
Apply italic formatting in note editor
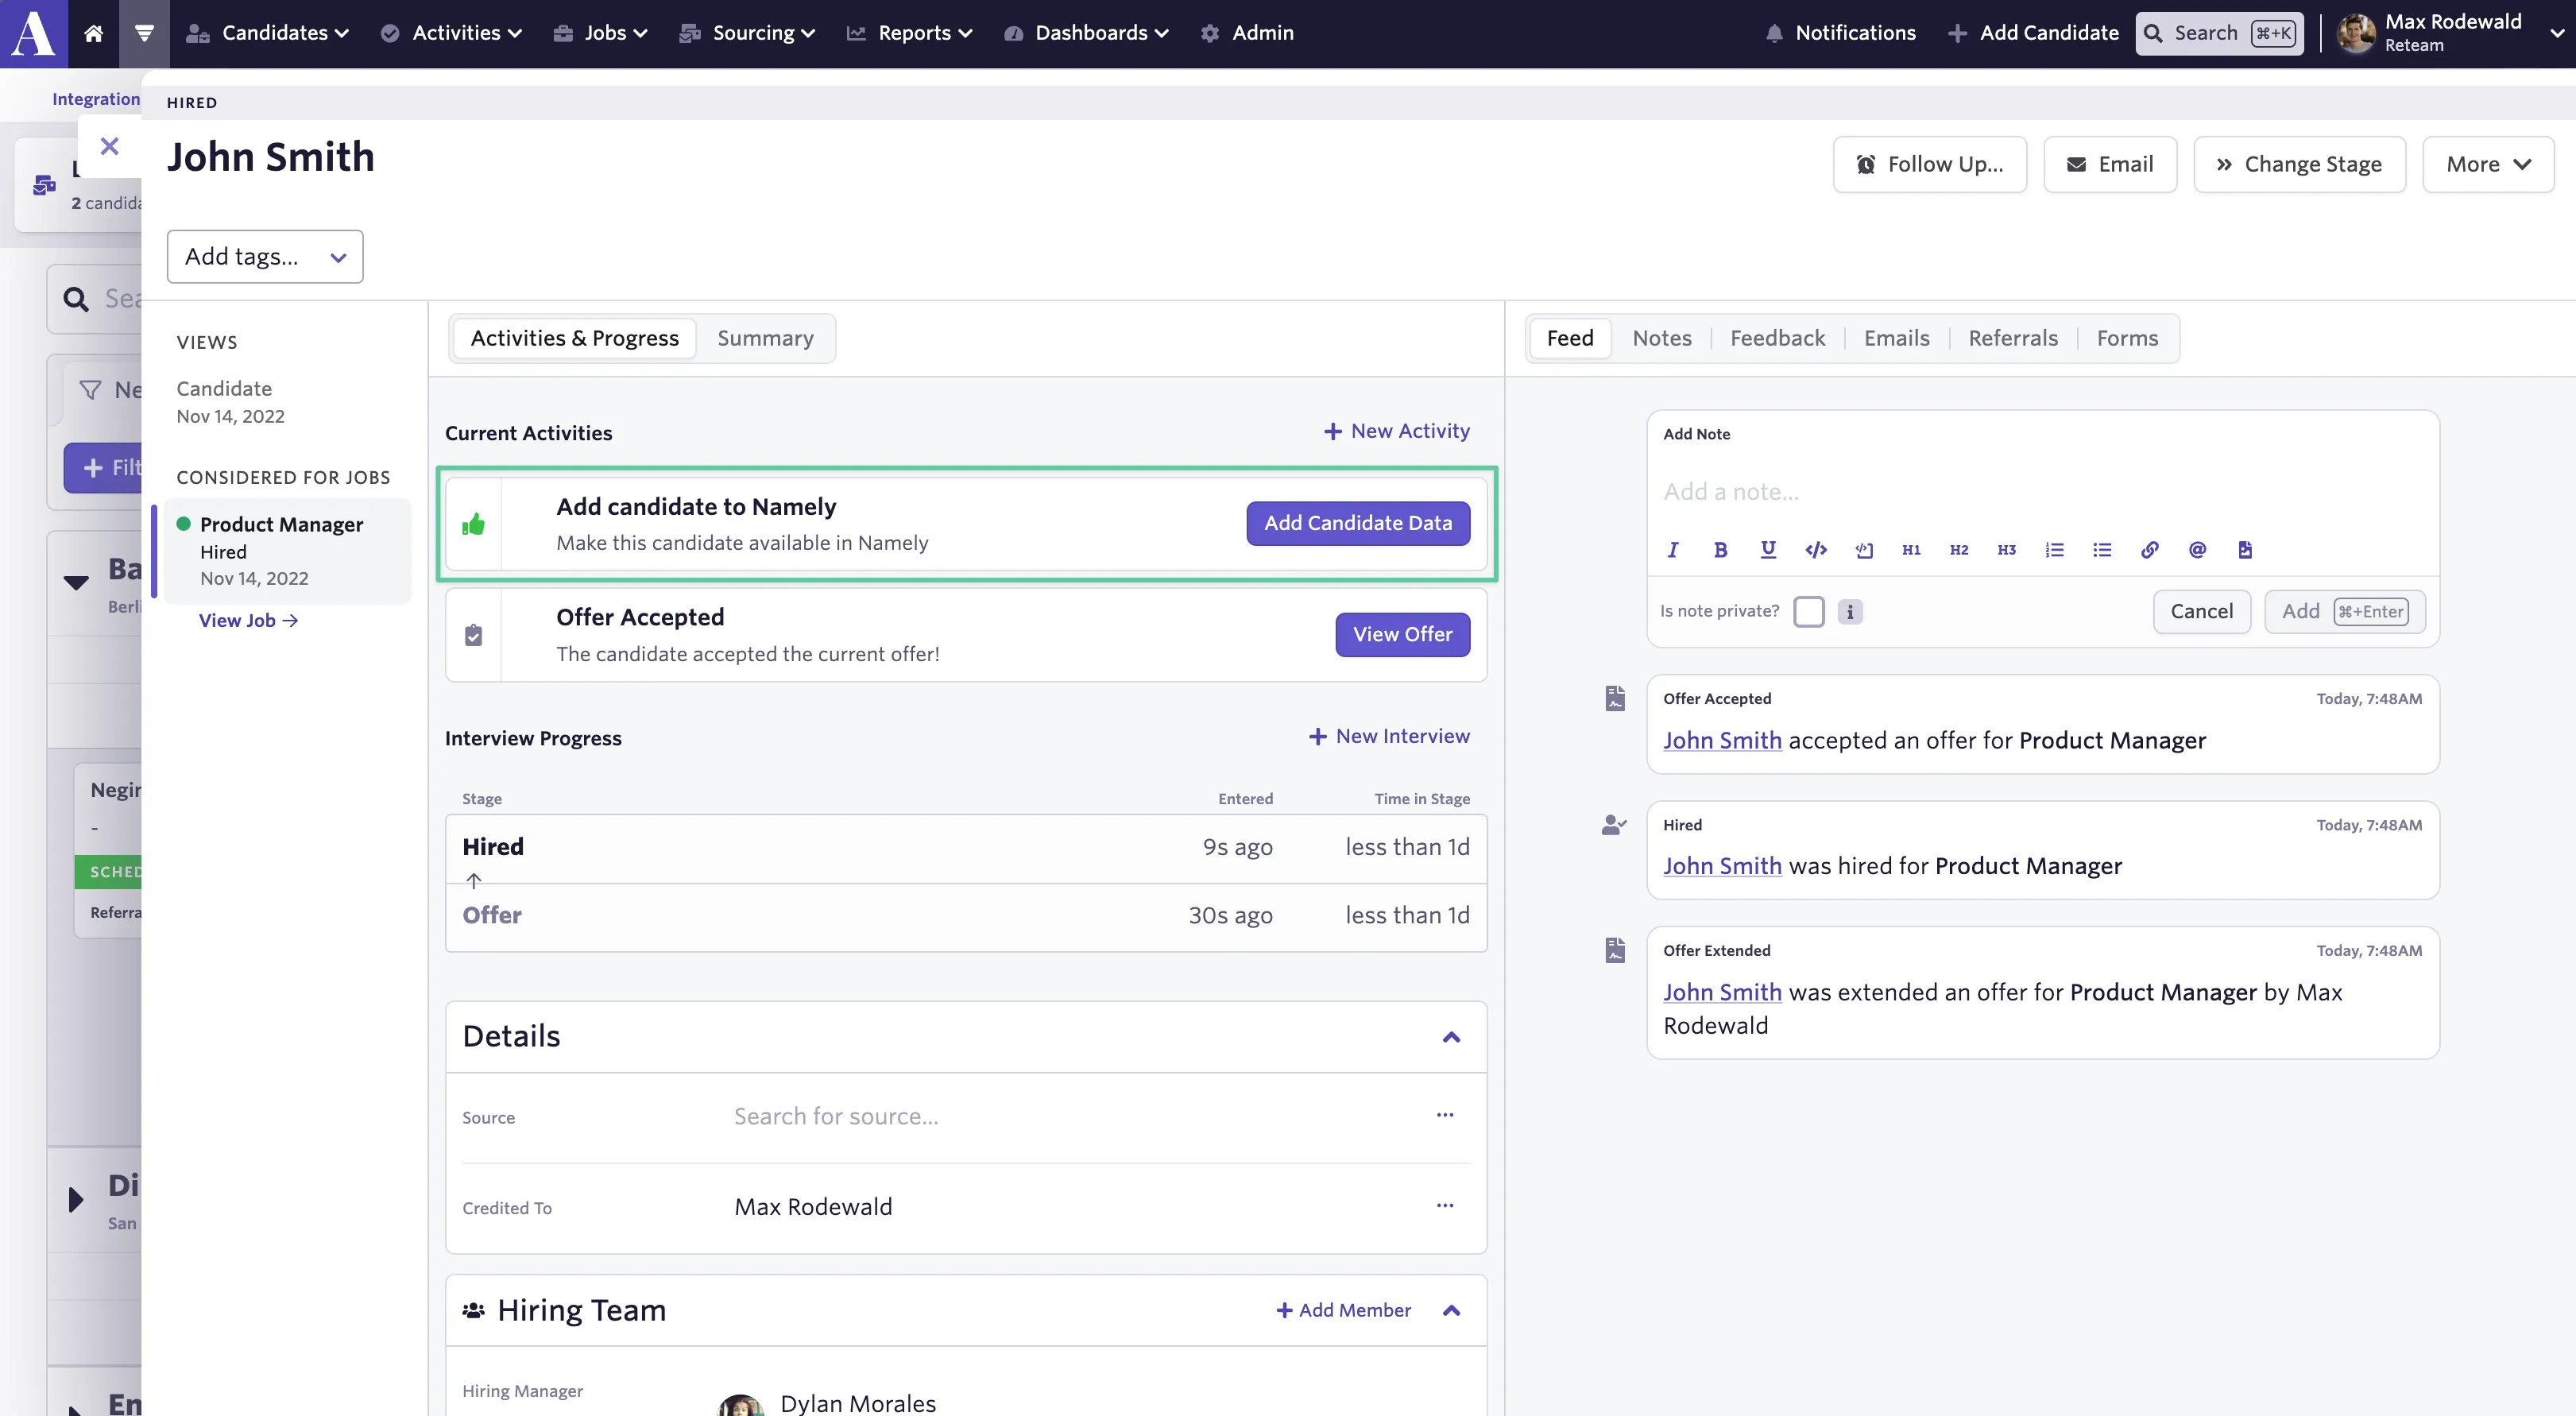click(x=1672, y=549)
